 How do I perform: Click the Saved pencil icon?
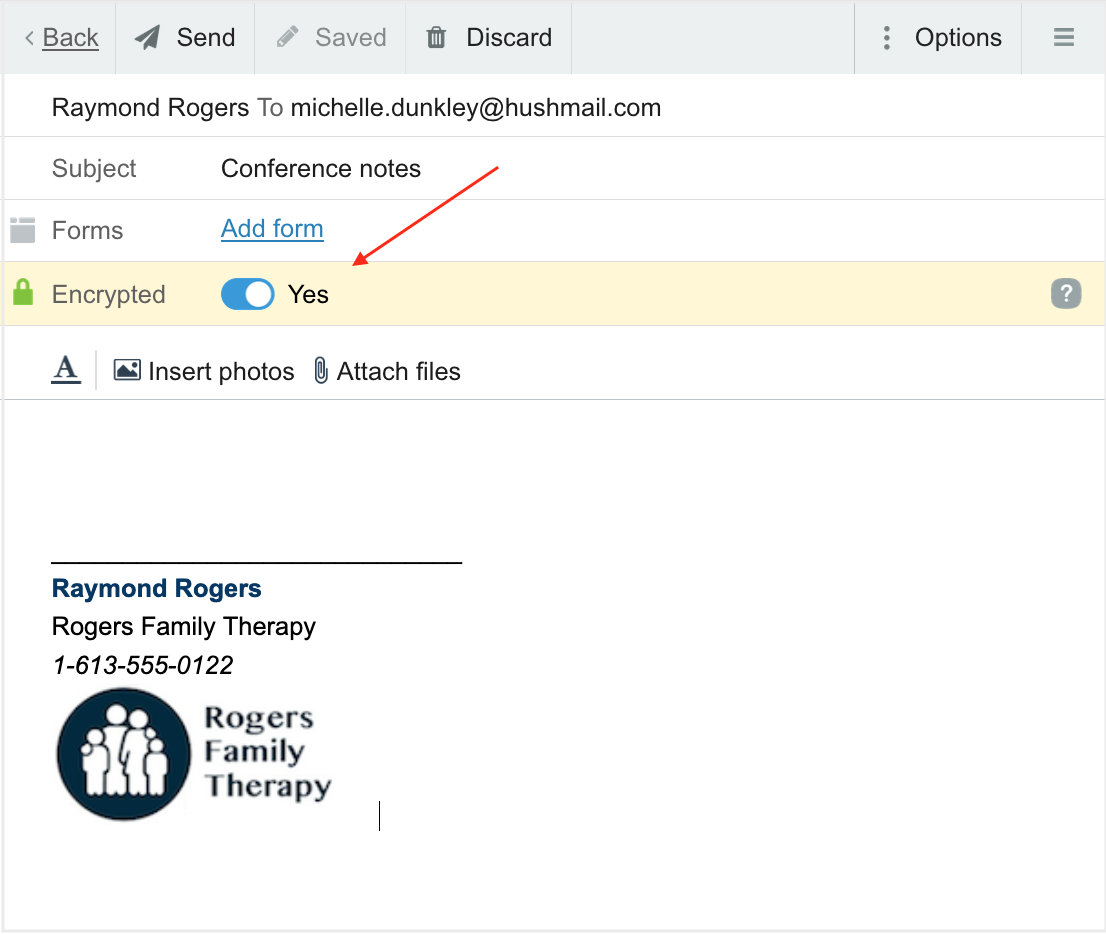289,37
